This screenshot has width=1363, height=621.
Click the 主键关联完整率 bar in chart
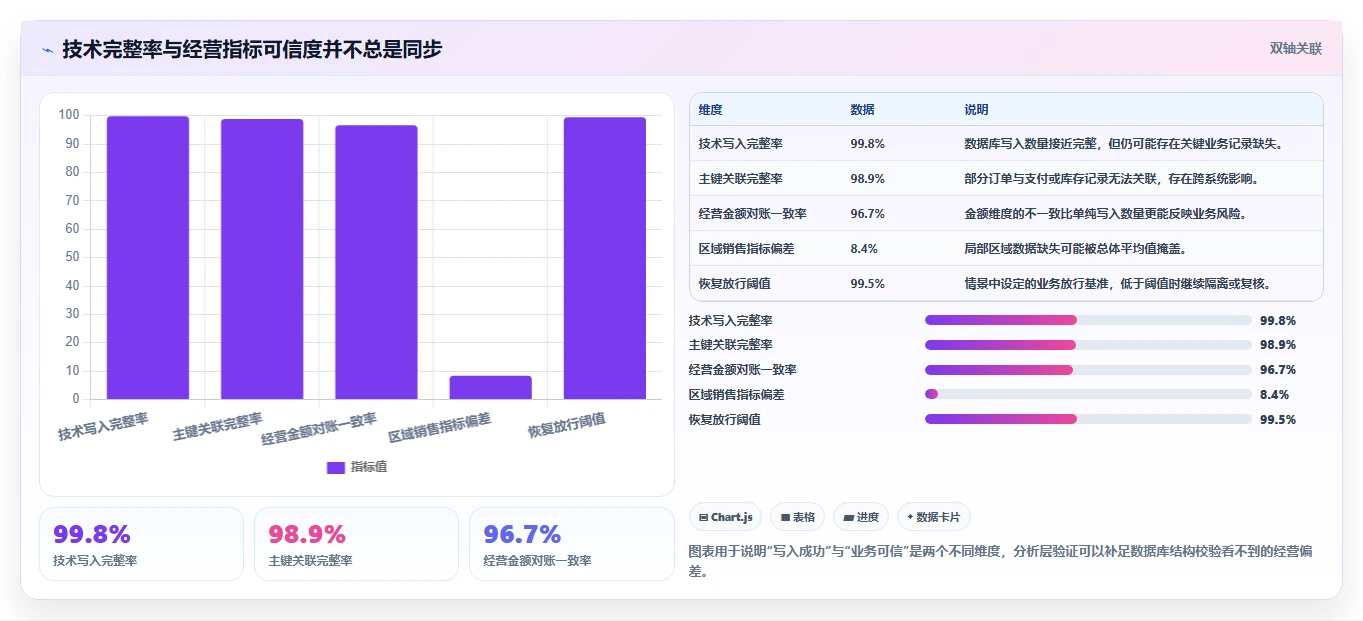coord(262,259)
